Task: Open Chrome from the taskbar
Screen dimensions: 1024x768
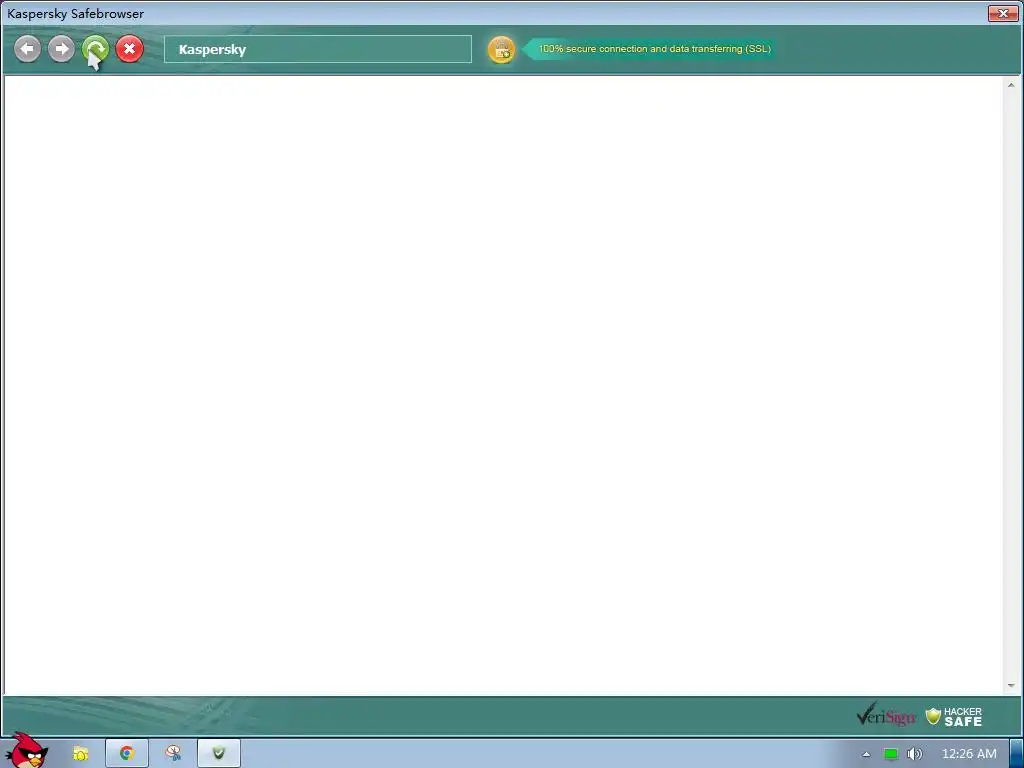Action: click(x=127, y=753)
